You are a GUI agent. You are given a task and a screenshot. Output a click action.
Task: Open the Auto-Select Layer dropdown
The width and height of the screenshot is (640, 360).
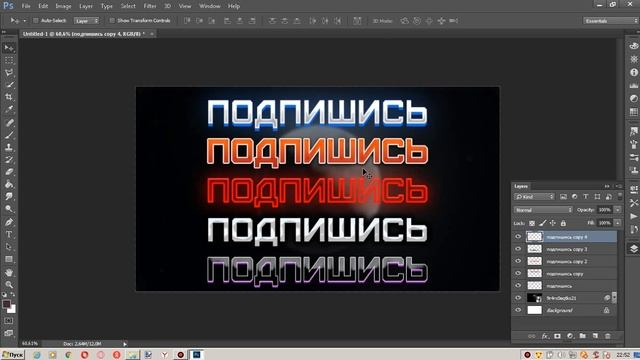[86, 20]
